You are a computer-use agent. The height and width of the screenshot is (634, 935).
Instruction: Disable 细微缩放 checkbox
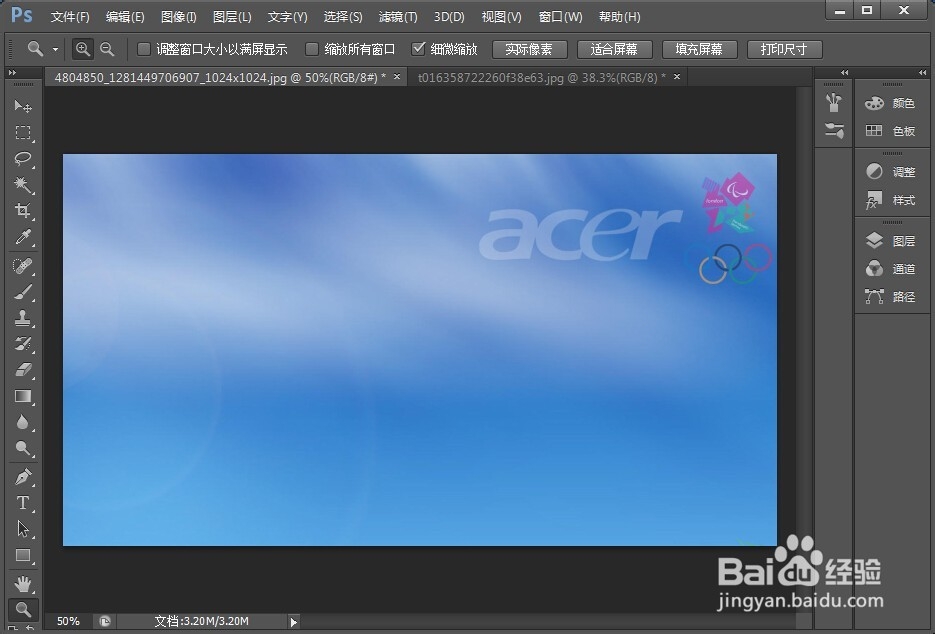[420, 48]
